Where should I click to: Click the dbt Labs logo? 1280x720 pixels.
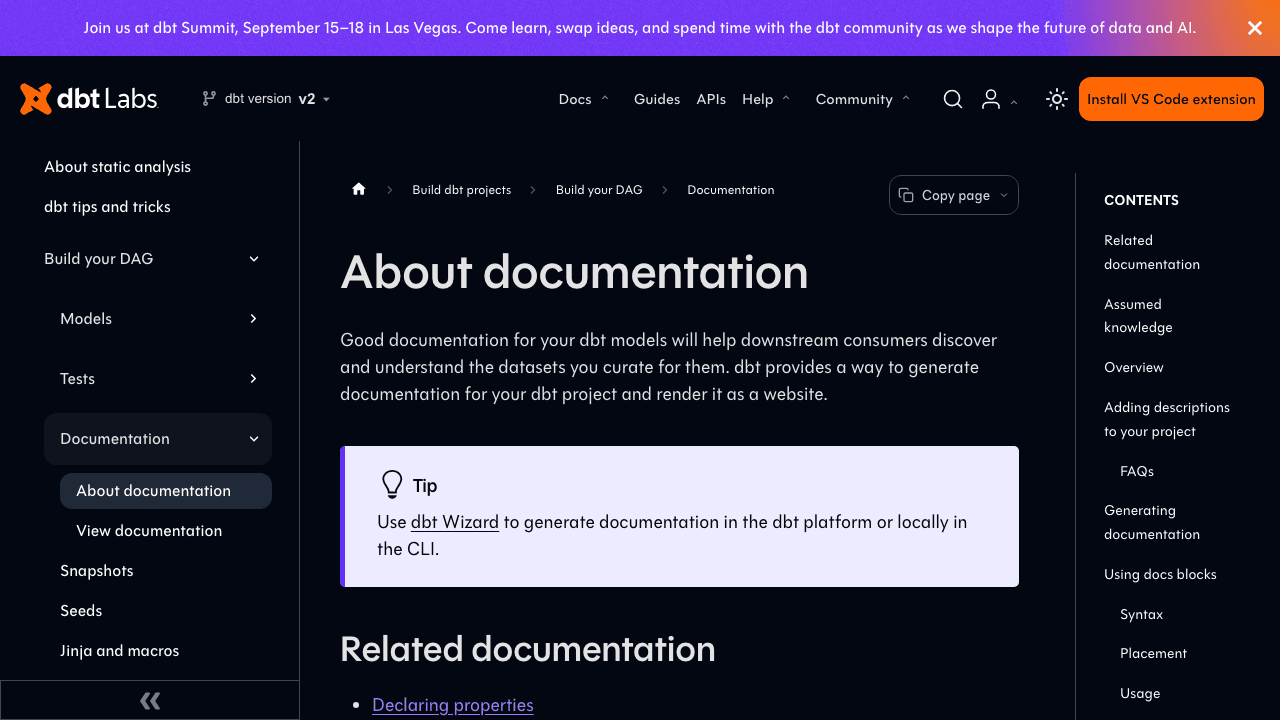[89, 99]
